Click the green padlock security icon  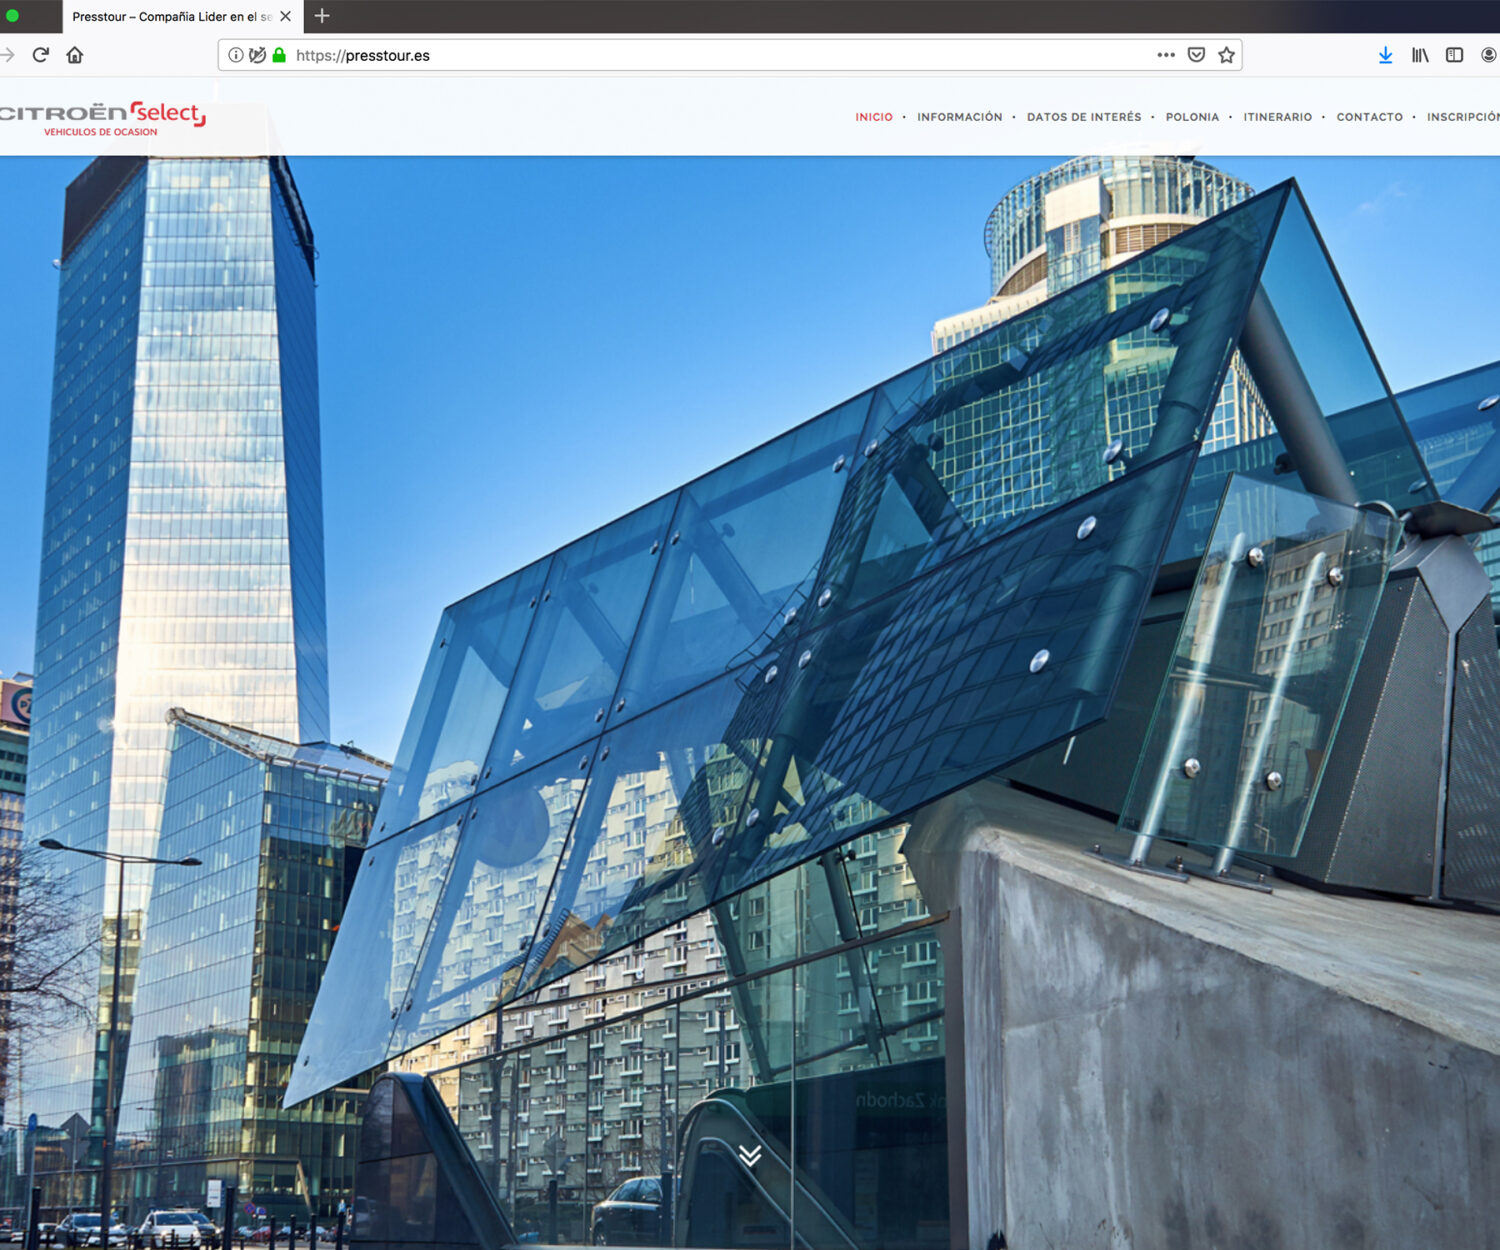[x=279, y=55]
